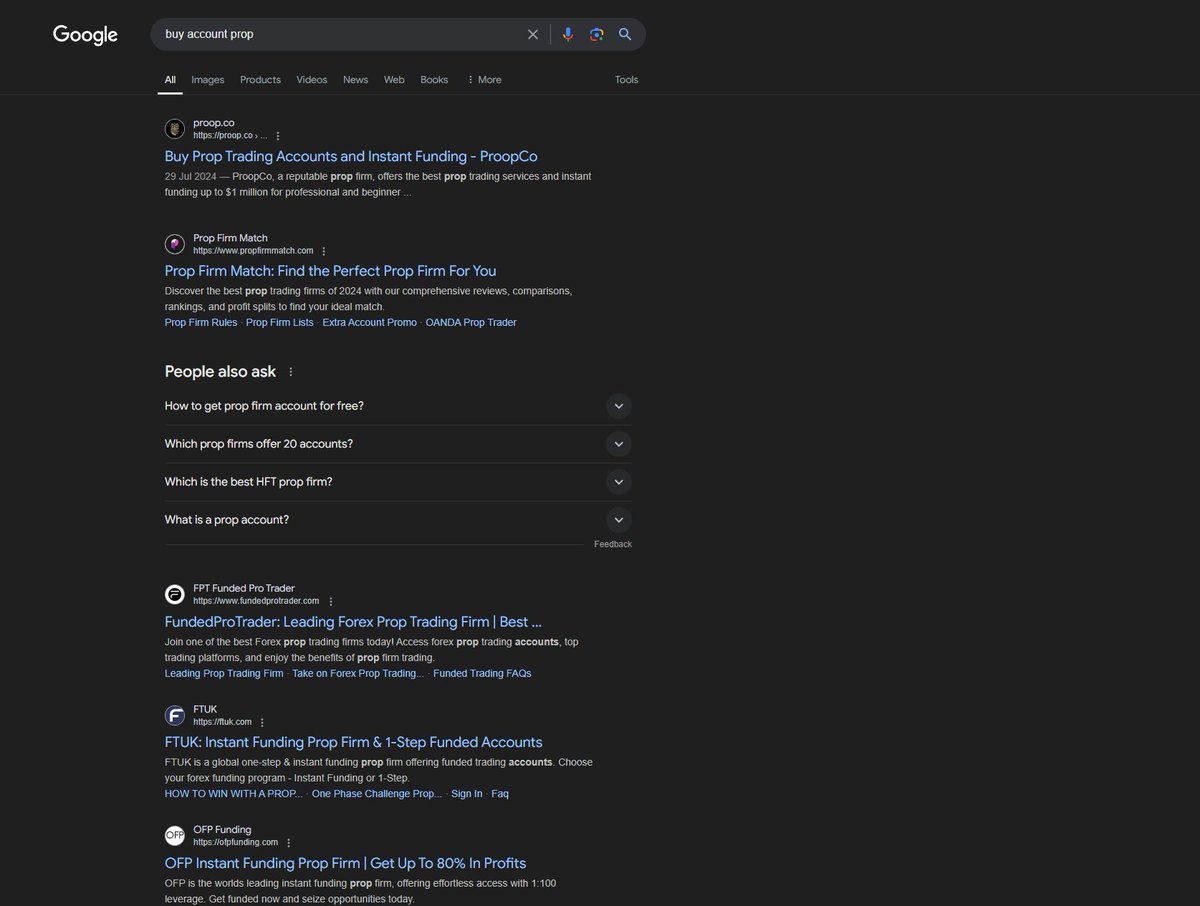Click Feedback under People also ask

coord(613,544)
